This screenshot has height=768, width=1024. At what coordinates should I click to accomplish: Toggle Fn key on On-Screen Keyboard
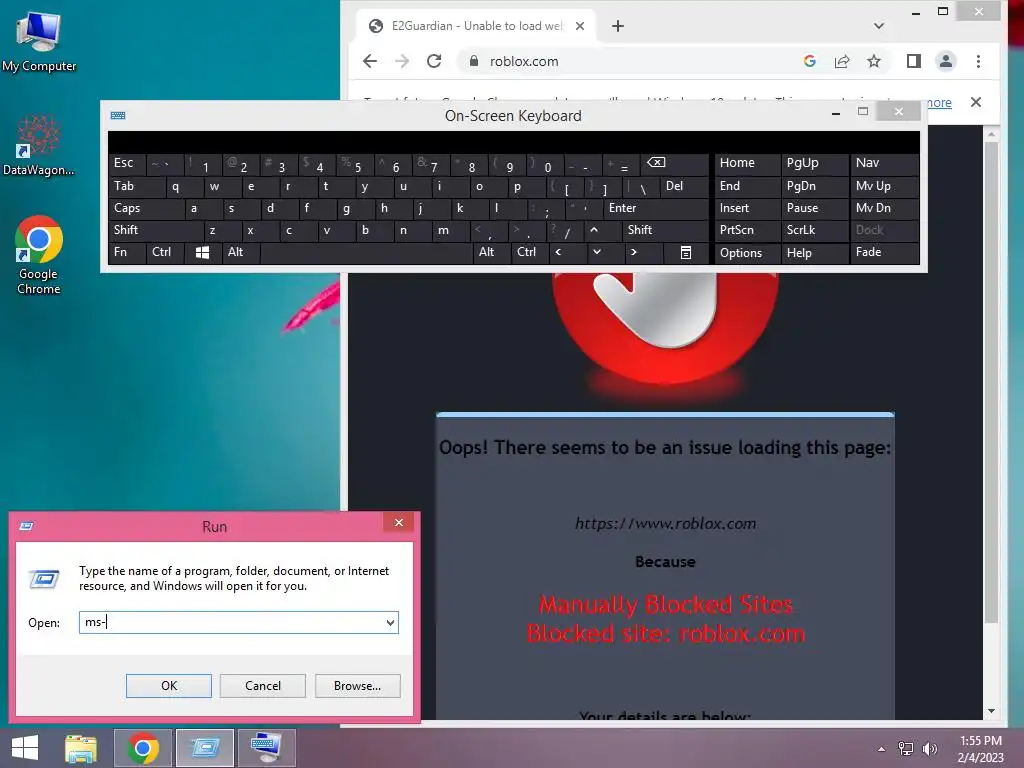coord(127,252)
